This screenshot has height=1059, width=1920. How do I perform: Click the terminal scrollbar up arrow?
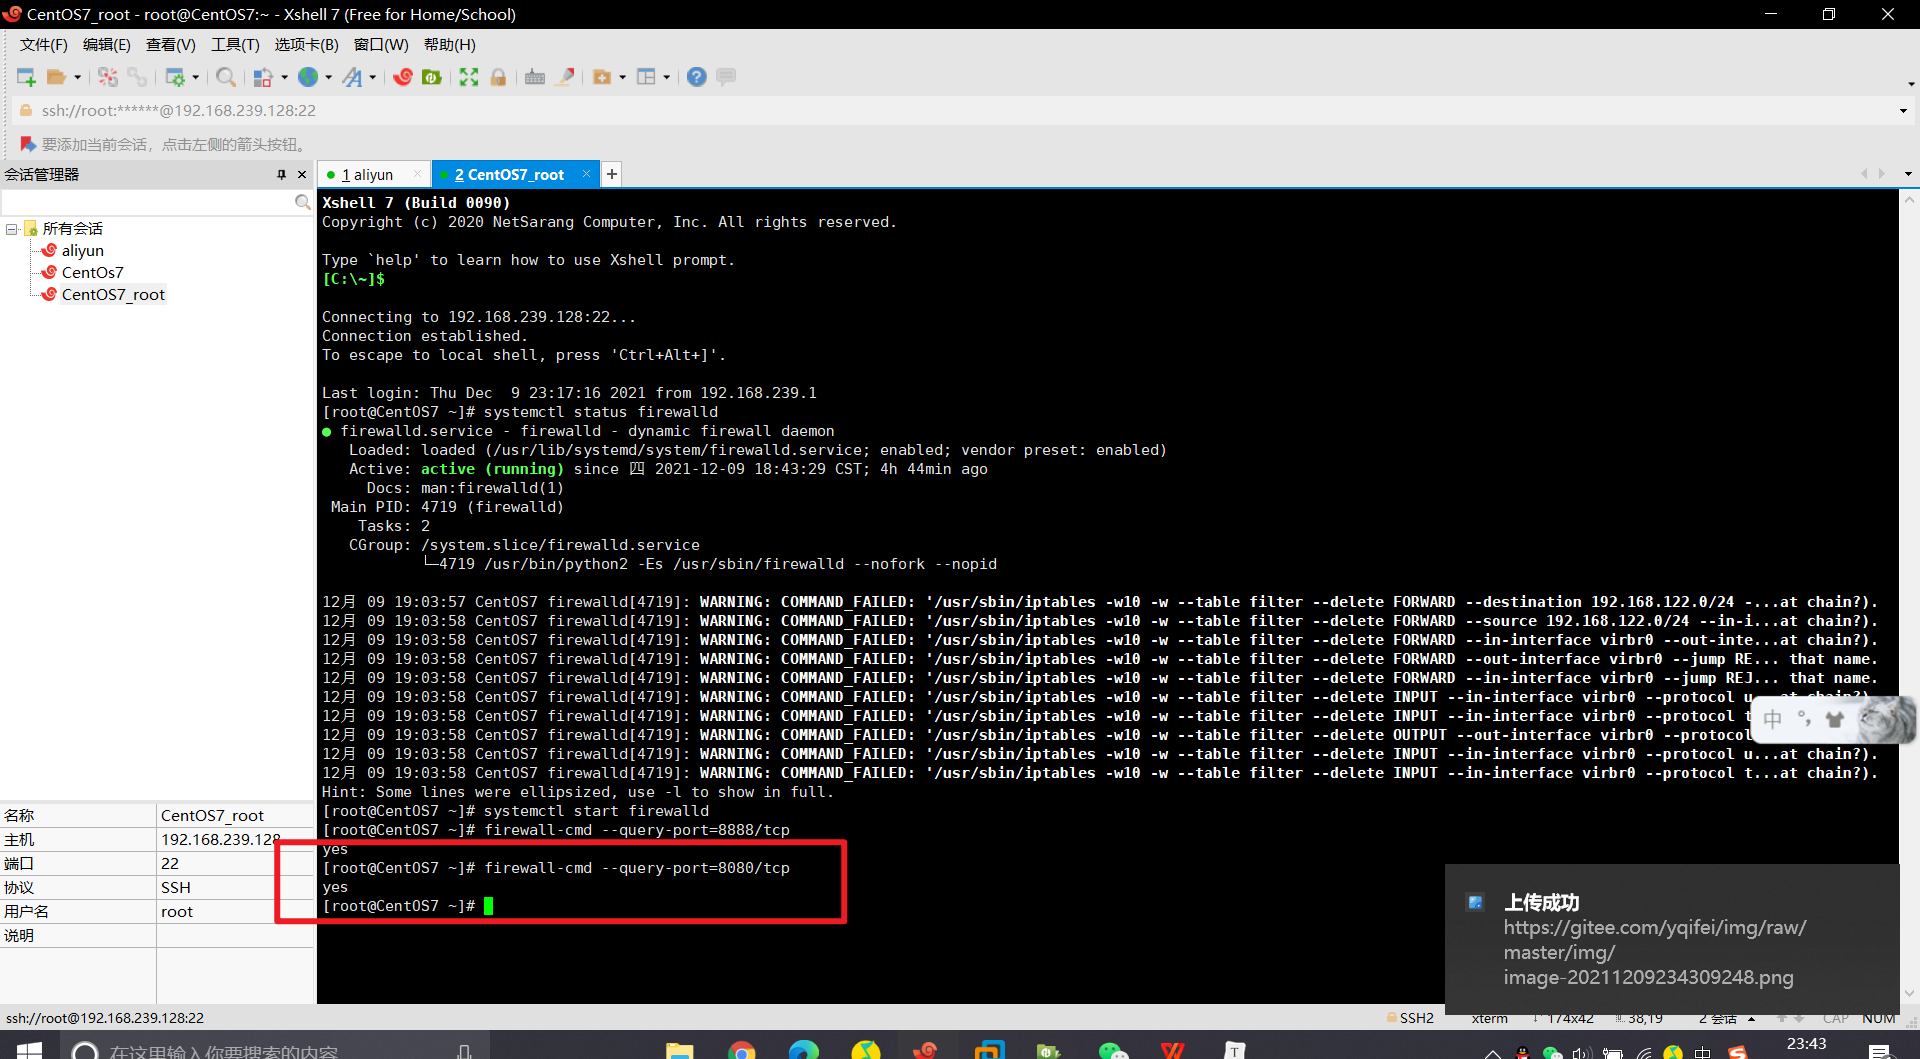click(x=1909, y=199)
